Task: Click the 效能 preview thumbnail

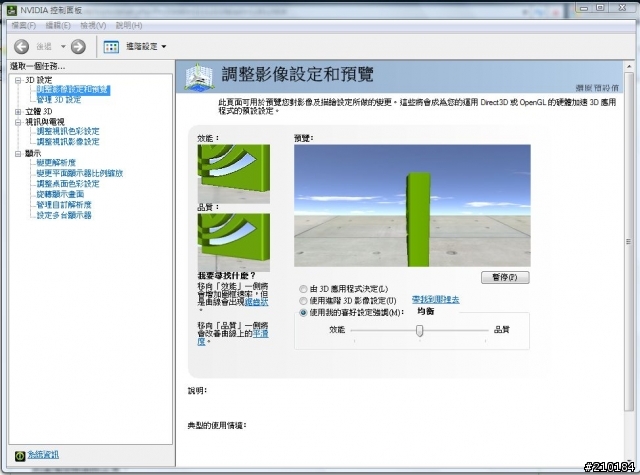Action: pos(233,174)
